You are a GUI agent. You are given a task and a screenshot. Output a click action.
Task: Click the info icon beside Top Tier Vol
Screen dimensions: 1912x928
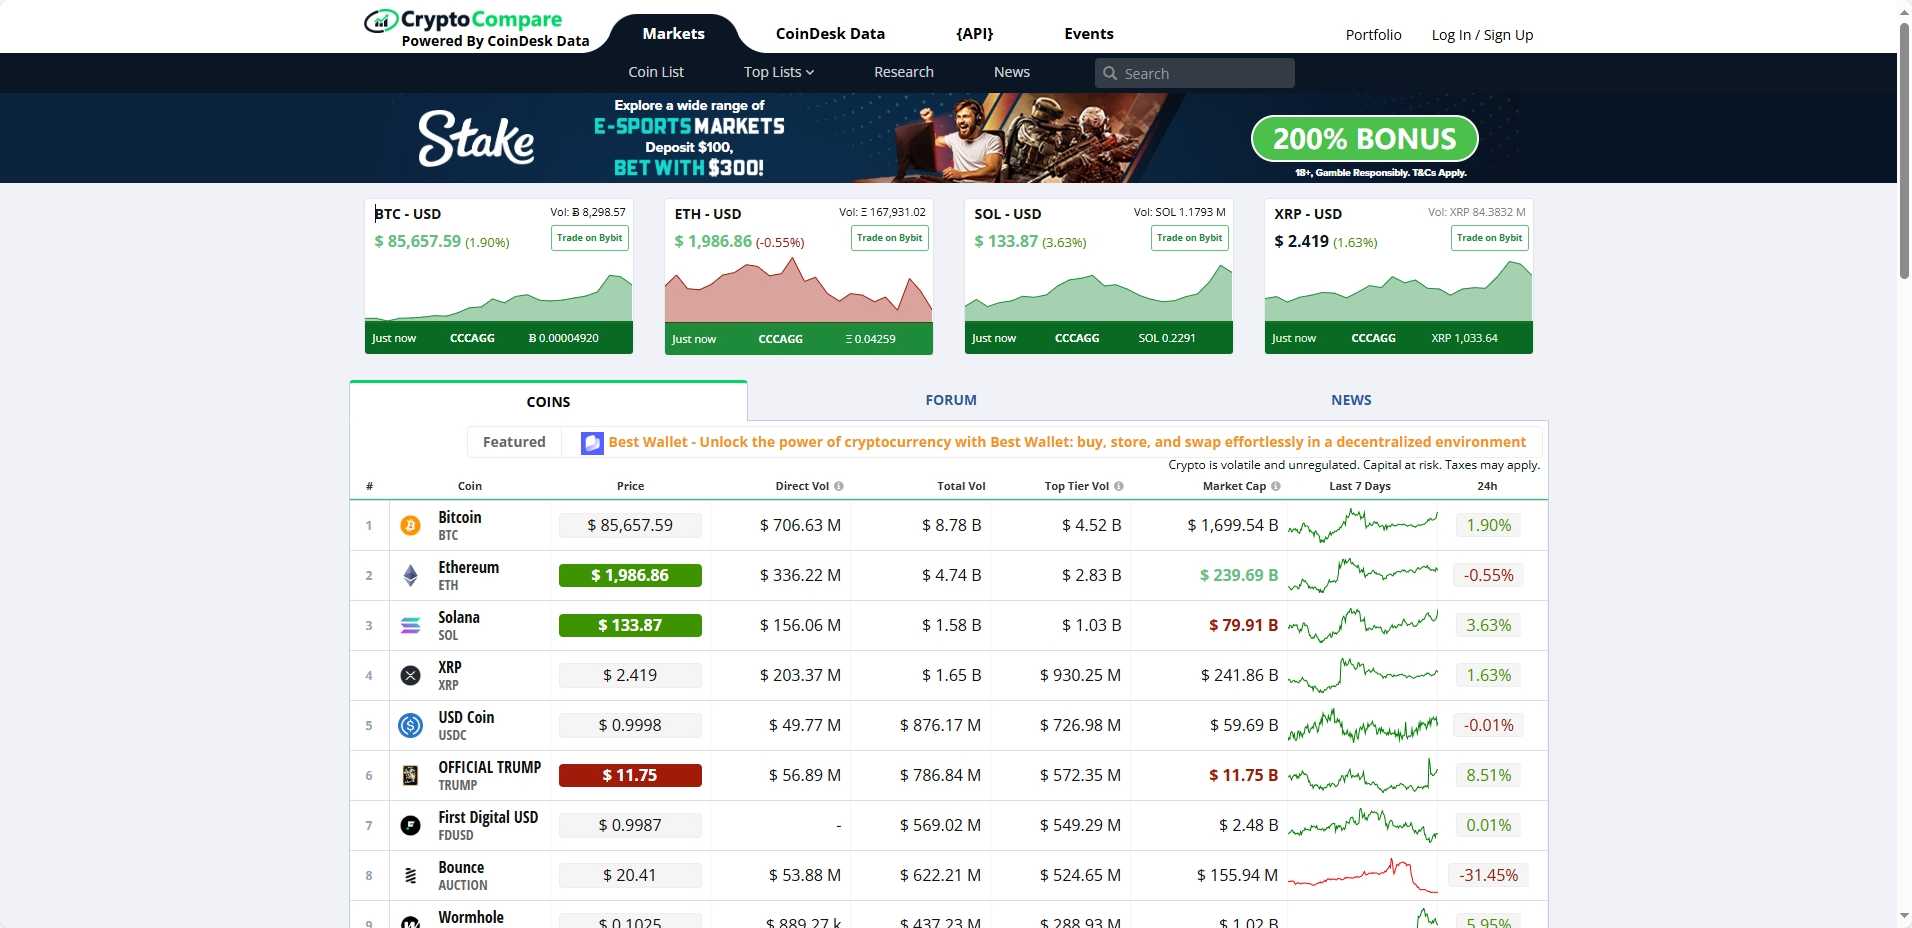[x=1119, y=486]
